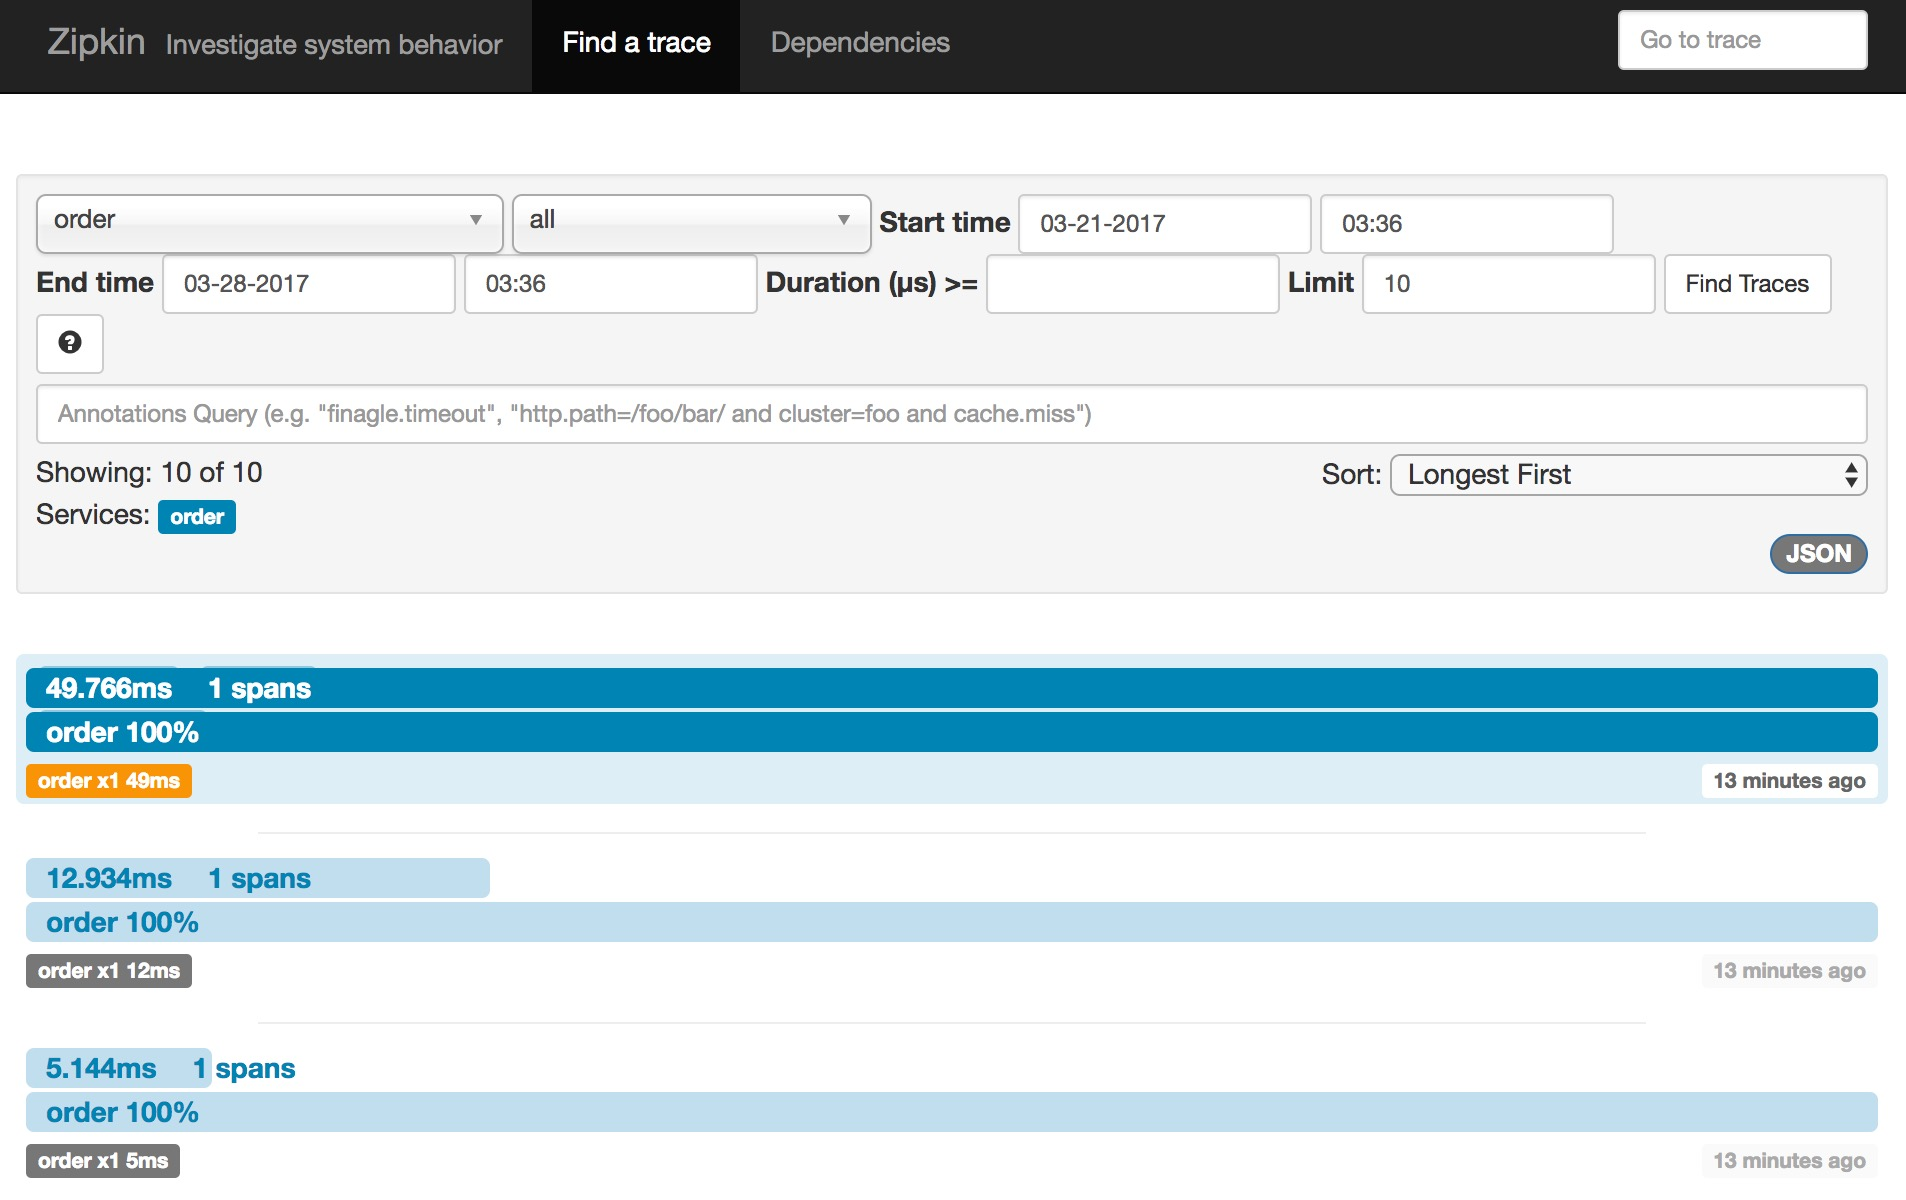This screenshot has width=1906, height=1200.
Task: Switch to the Dependencies tab
Action: point(860,43)
